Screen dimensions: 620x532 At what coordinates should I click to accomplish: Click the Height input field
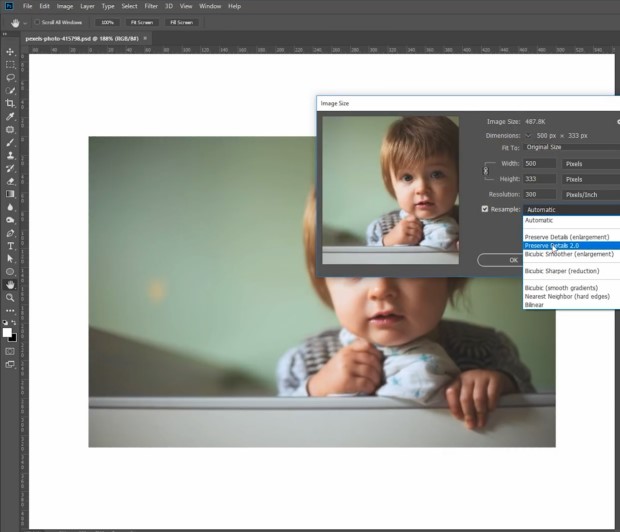coord(539,179)
